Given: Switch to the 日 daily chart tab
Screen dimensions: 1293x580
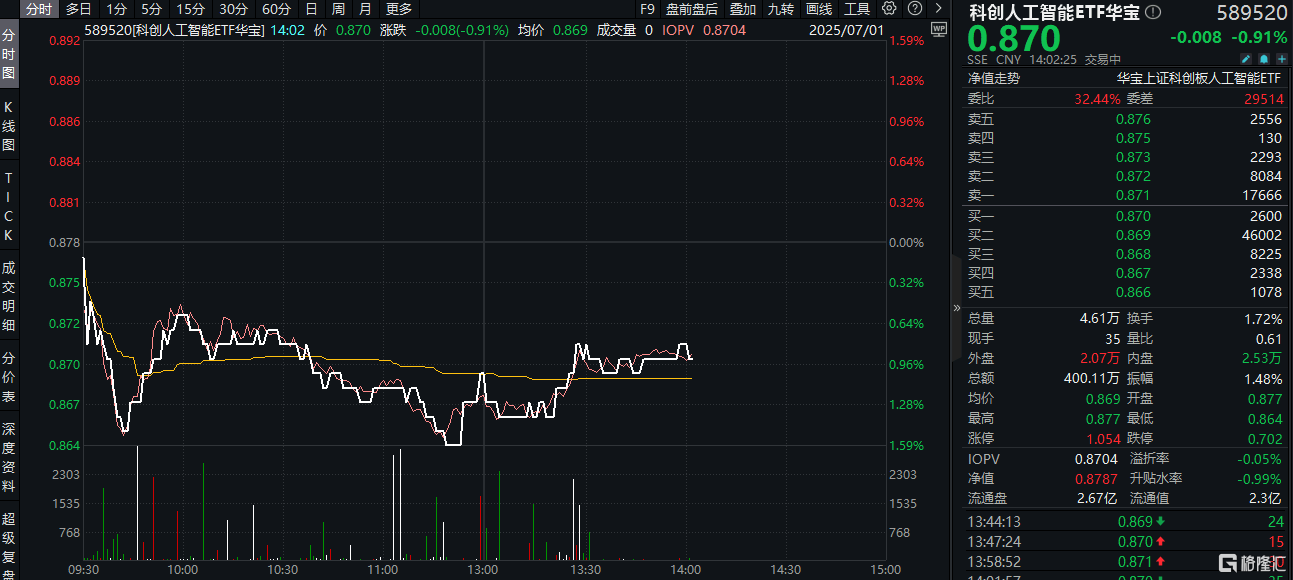Looking at the screenshot, I should point(311,9).
